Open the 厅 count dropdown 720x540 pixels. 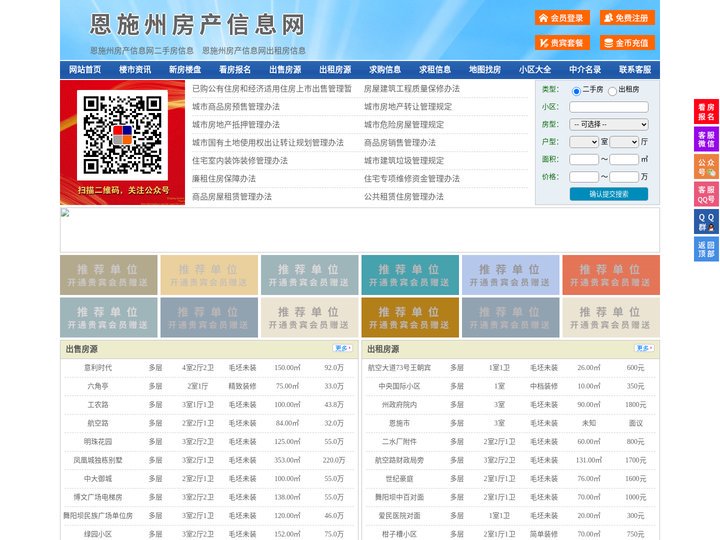(x=624, y=142)
